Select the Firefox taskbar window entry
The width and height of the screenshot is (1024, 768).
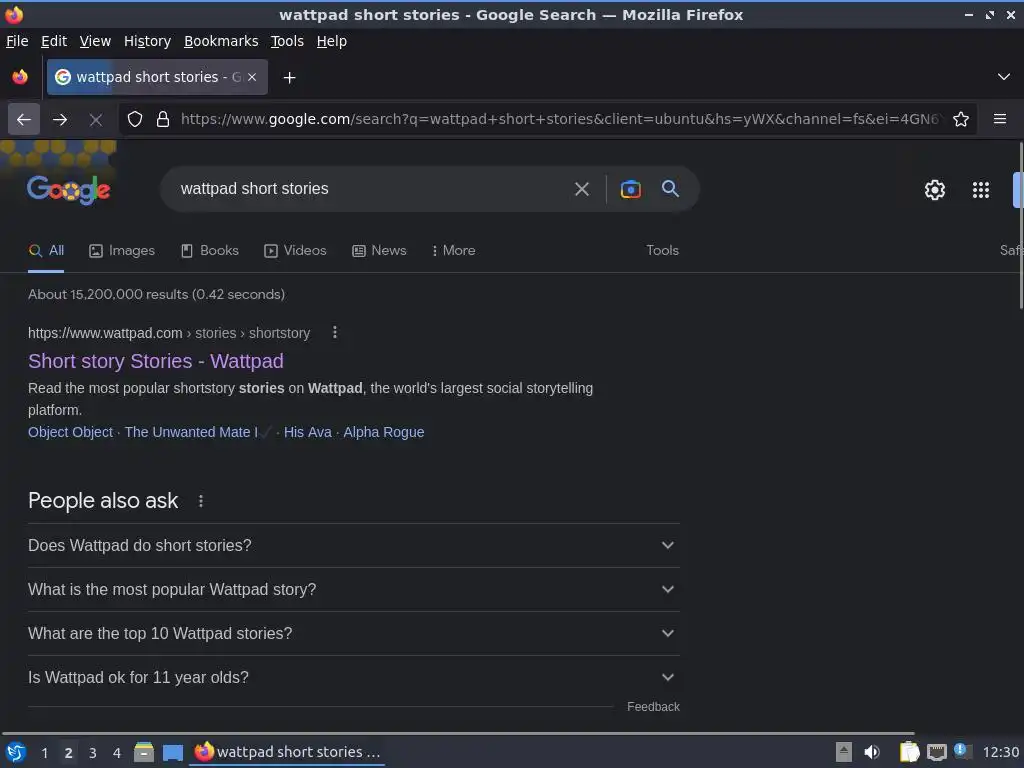coord(287,752)
